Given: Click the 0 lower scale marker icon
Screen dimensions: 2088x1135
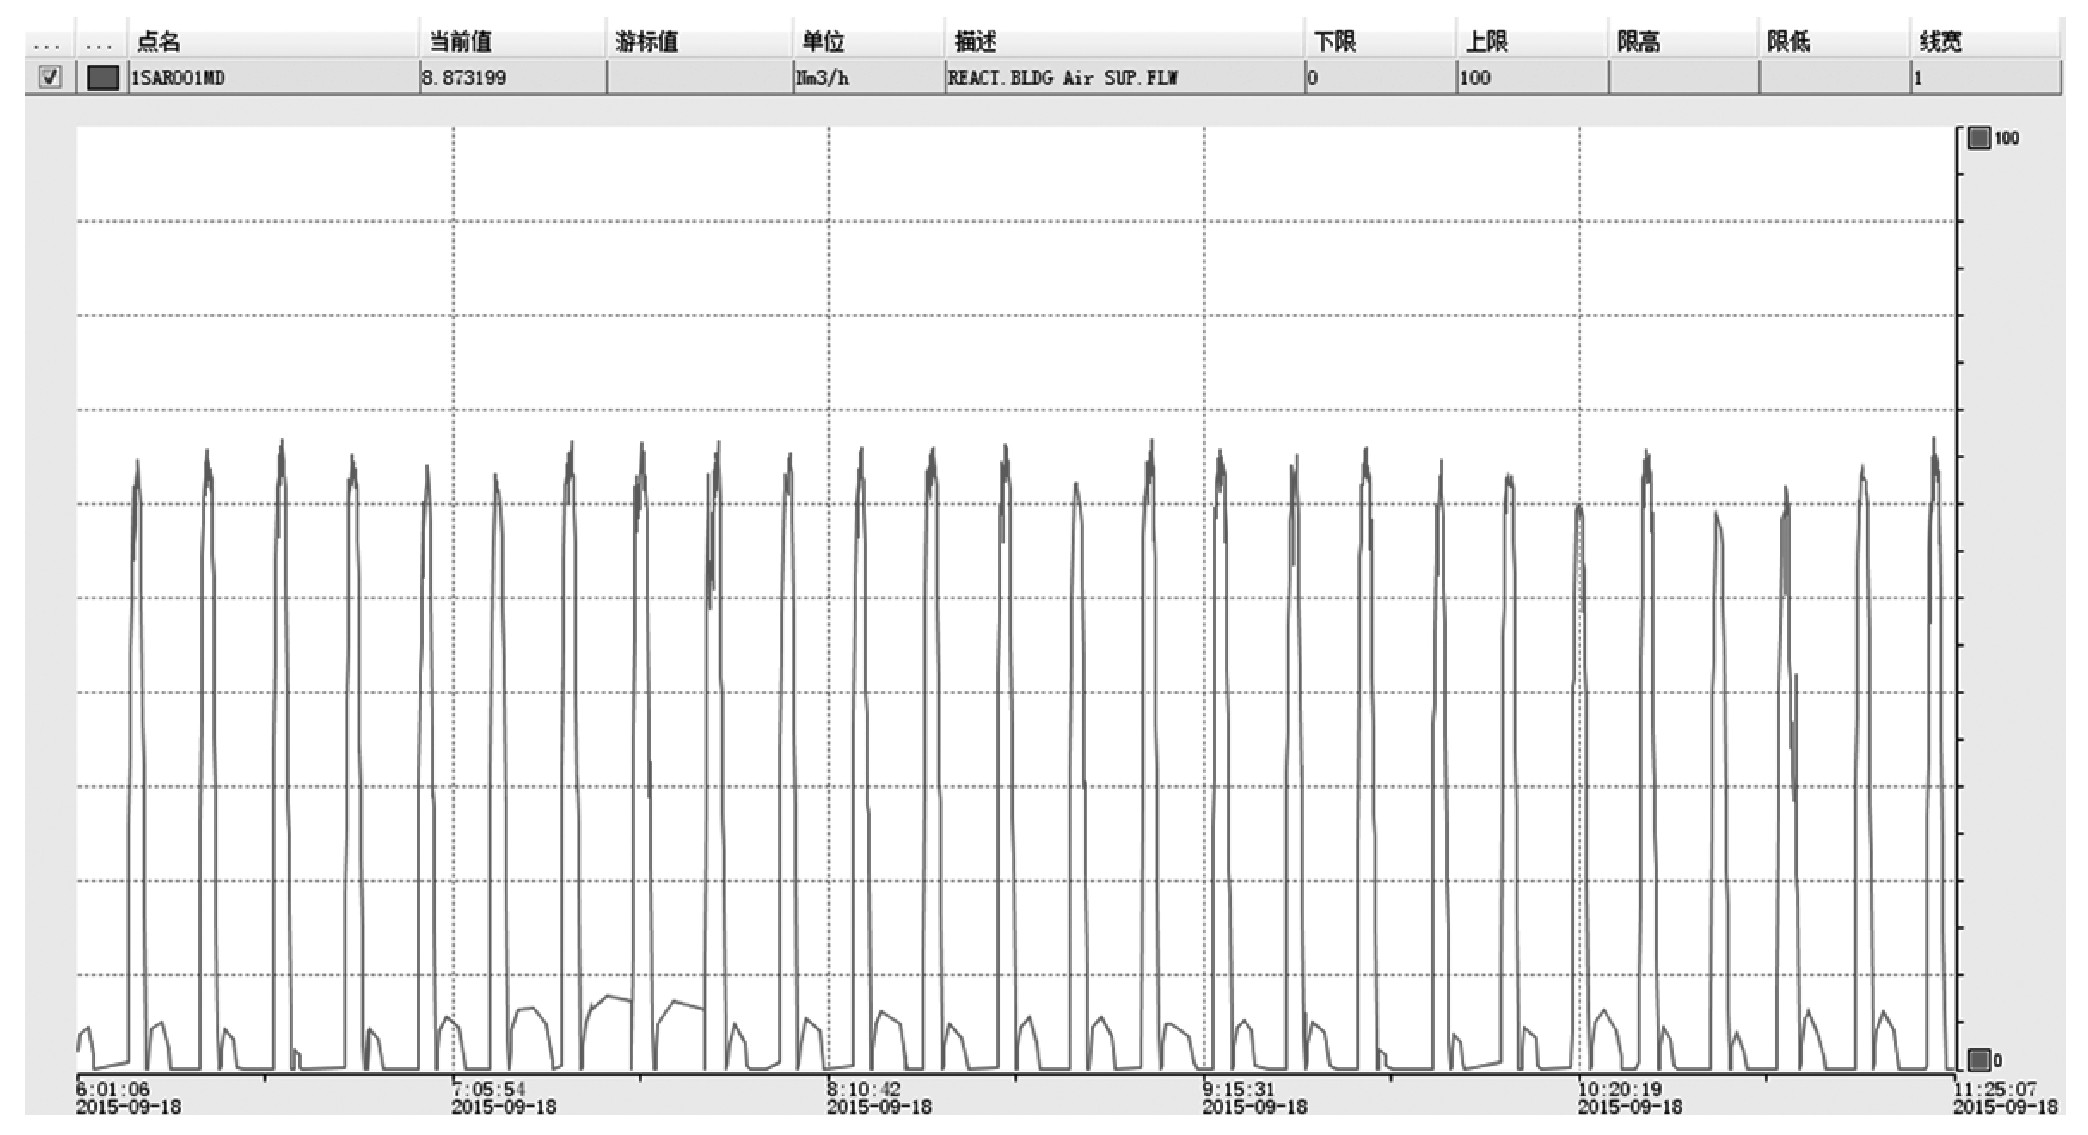Looking at the screenshot, I should coord(1978,1059).
